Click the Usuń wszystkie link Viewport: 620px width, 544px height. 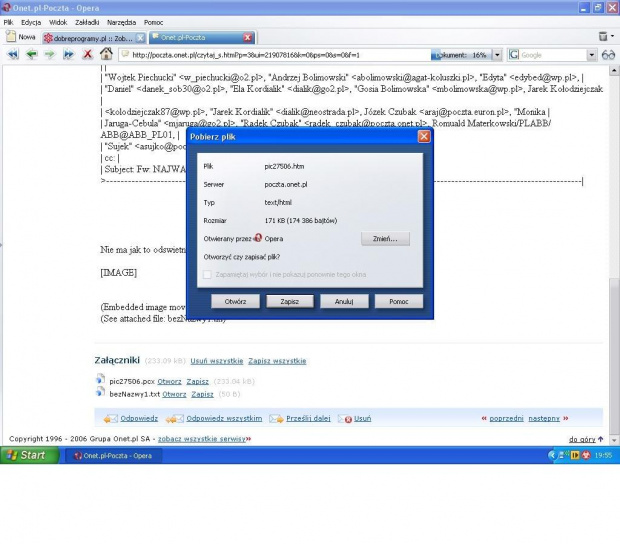click(217, 361)
